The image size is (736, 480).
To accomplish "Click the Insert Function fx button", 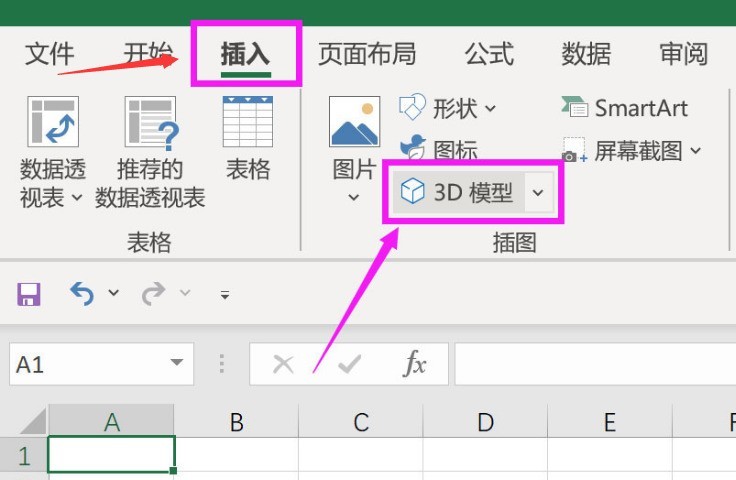I will pos(414,364).
